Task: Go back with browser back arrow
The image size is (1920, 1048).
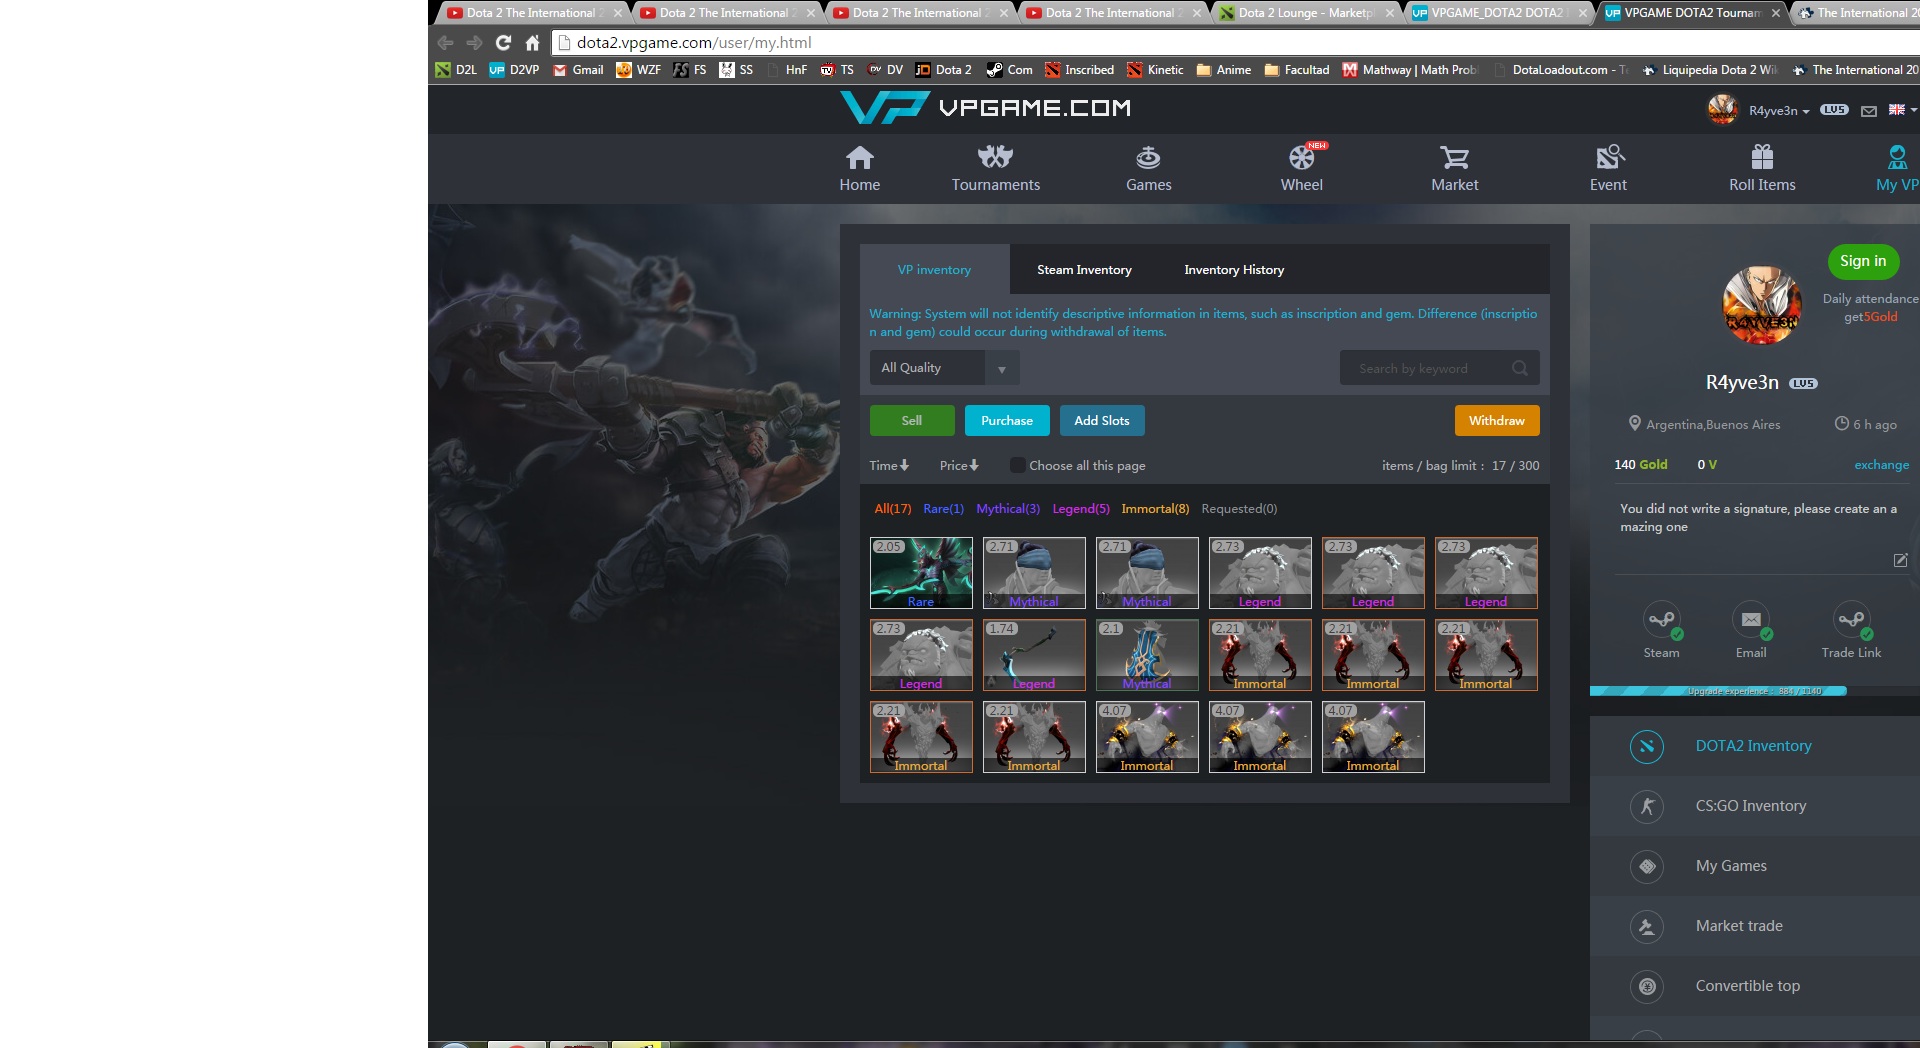Action: pyautogui.click(x=445, y=42)
